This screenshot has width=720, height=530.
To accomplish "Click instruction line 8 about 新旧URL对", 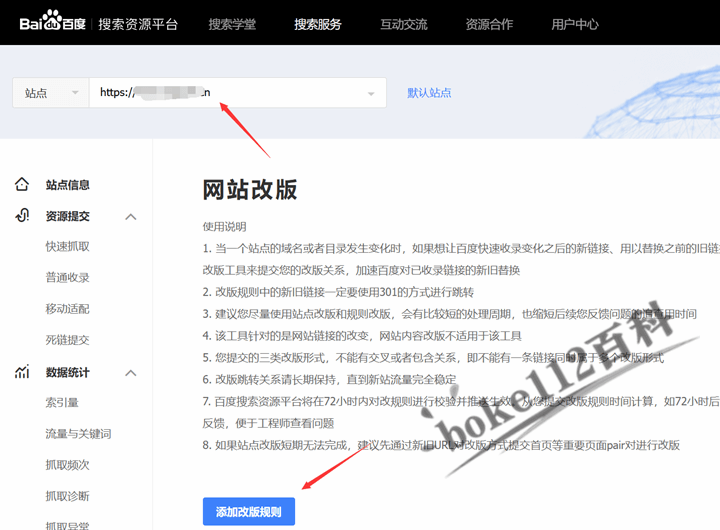I will point(441,445).
